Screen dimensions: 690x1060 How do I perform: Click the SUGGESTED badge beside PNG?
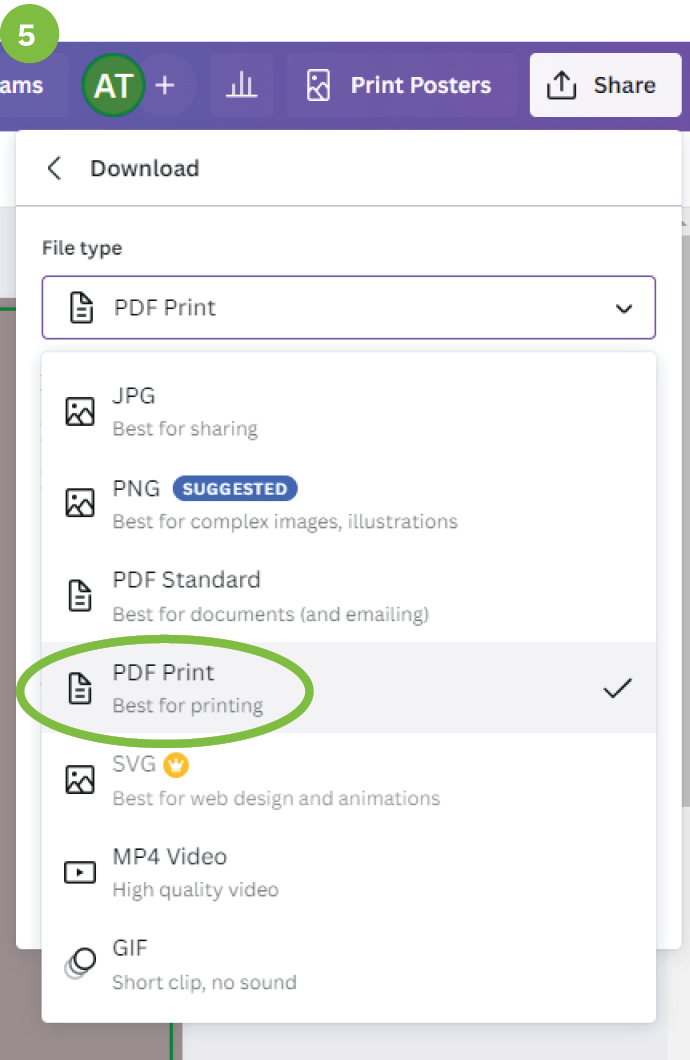tap(235, 489)
